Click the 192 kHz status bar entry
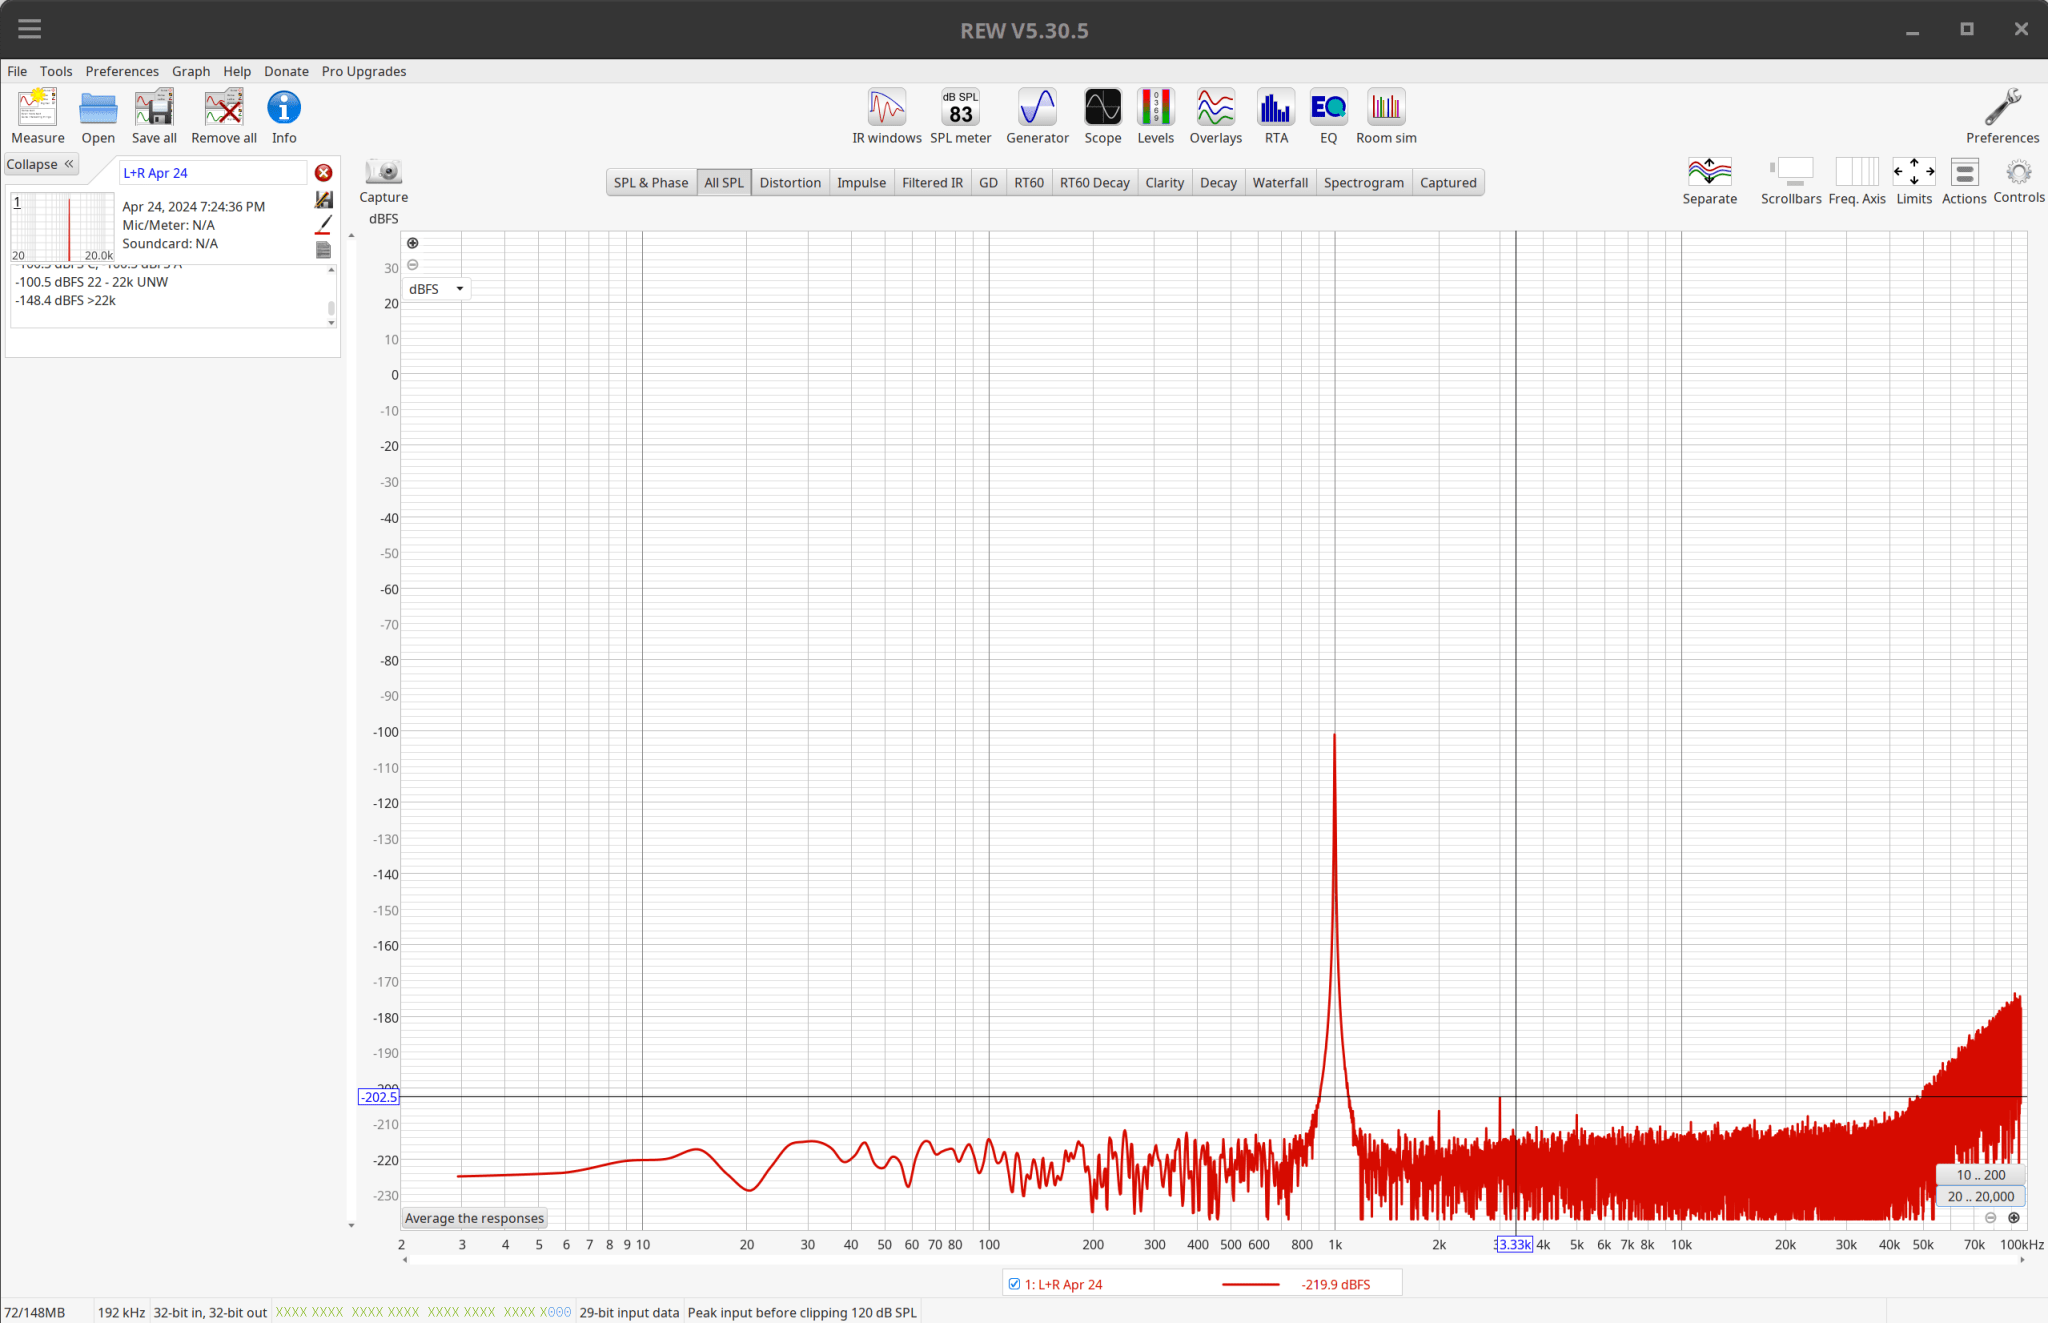 (x=121, y=1312)
